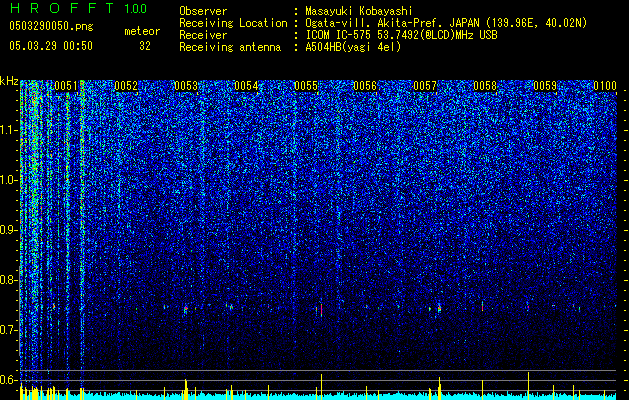The width and height of the screenshot is (629, 400).
Task: Click the kHz axis unit label
Action: (9, 81)
